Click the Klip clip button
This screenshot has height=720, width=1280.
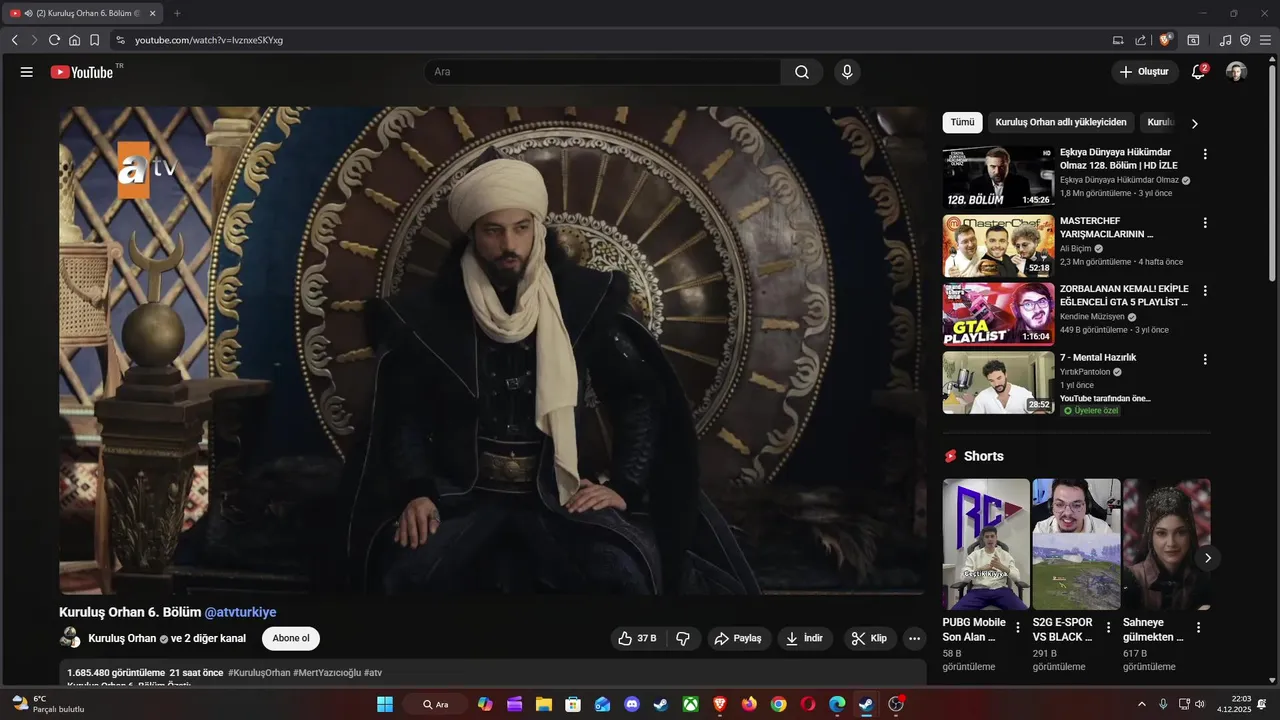click(x=869, y=638)
